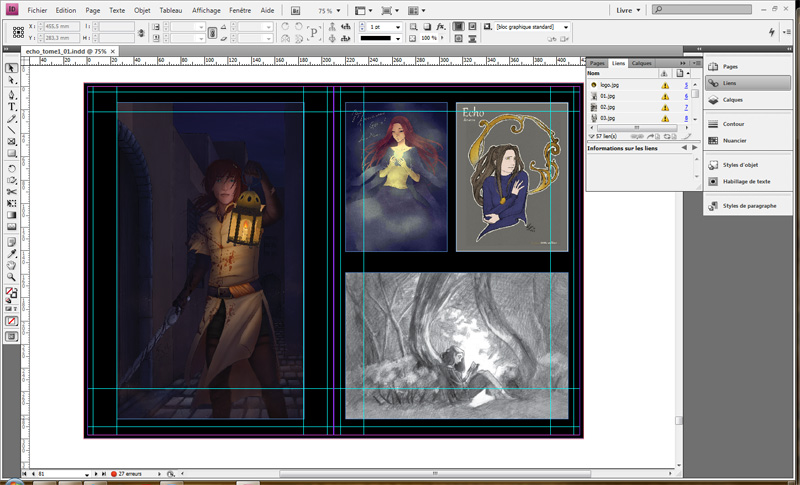Screen dimensions: 800x485
Task: Select the Line tool
Action: click(x=11, y=131)
